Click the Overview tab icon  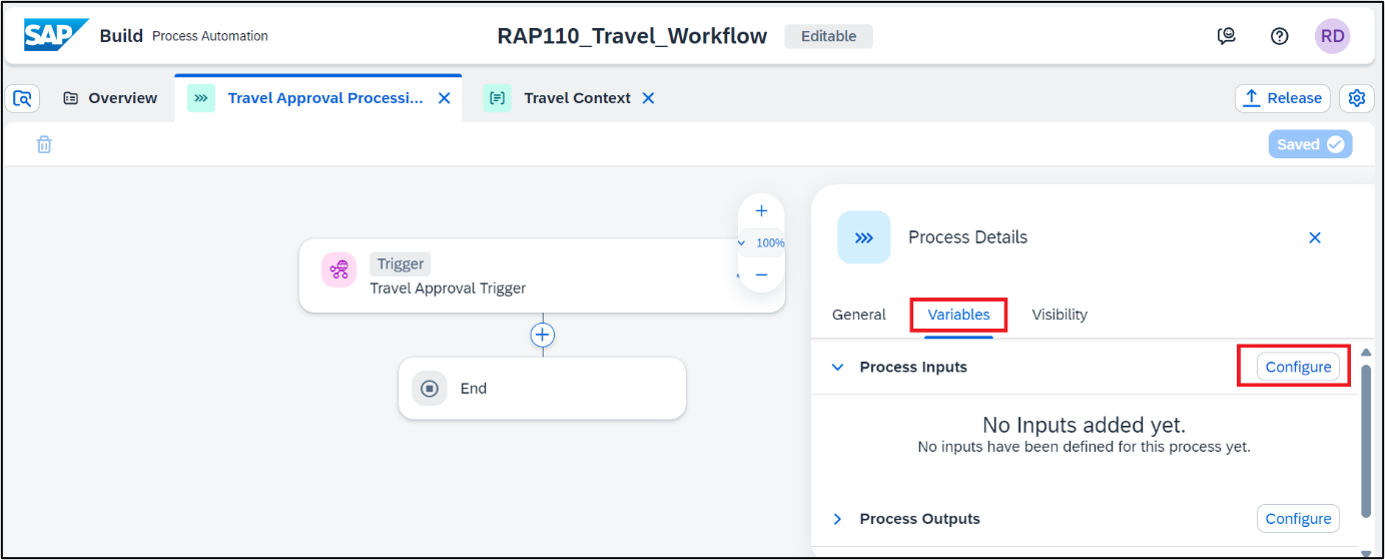coord(70,98)
